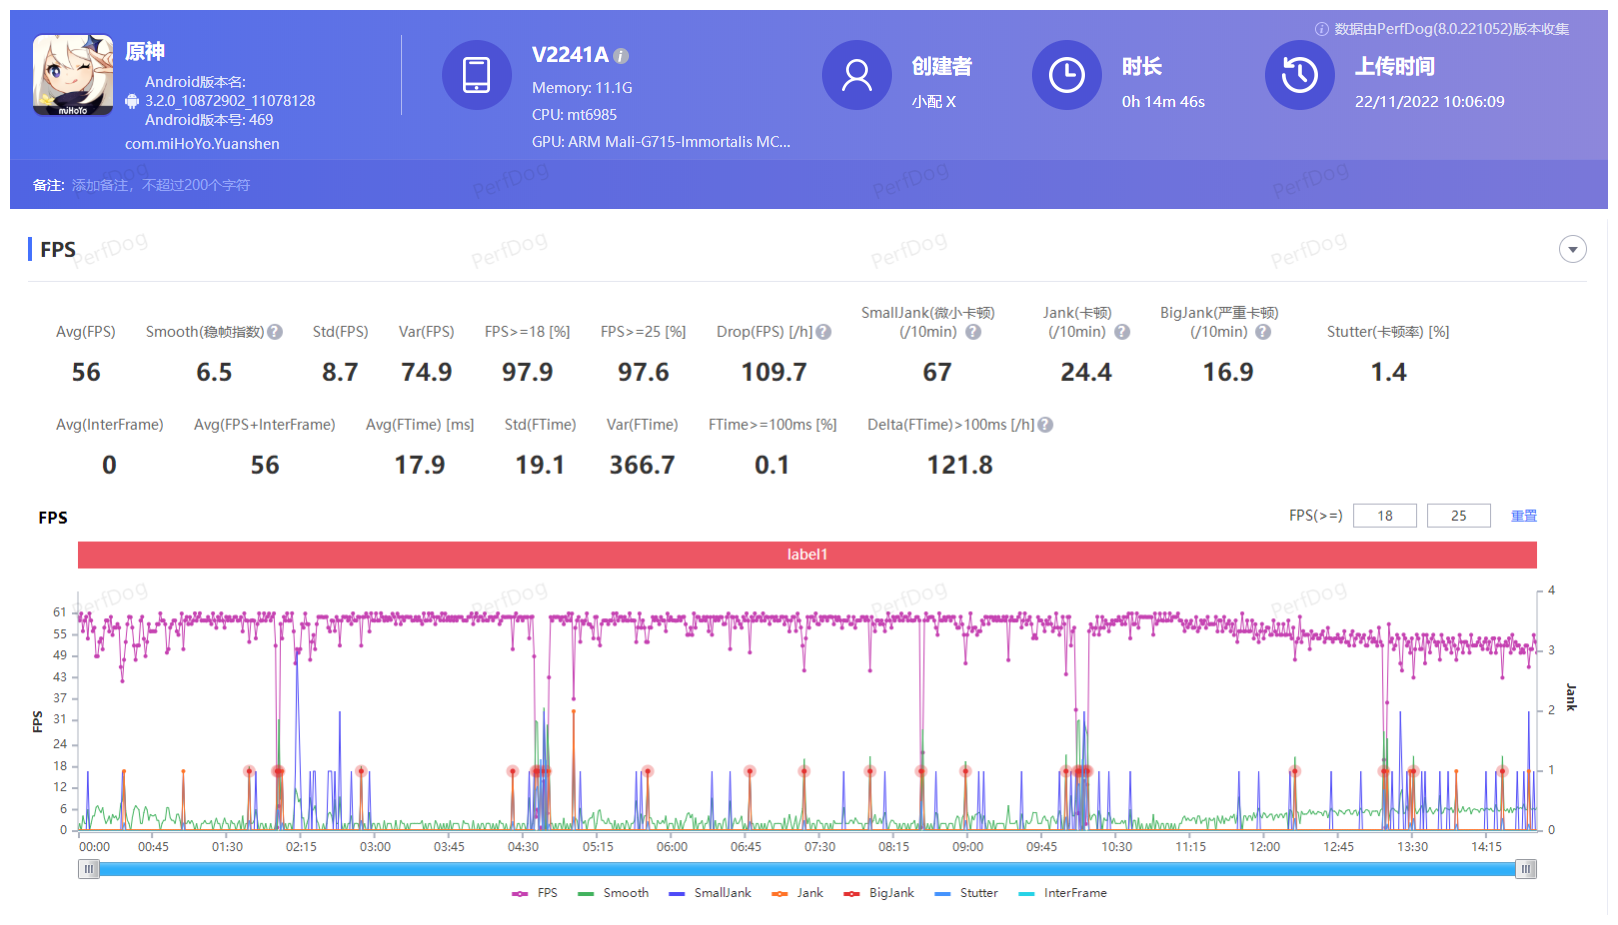Click the upload timestamp 22/11/2022 10:06:09

coord(1430,102)
